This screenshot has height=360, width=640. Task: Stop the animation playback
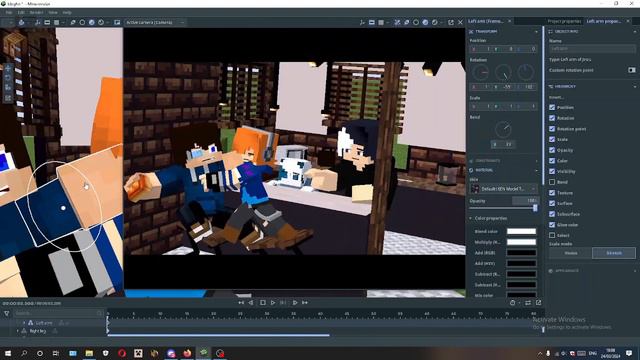262,303
